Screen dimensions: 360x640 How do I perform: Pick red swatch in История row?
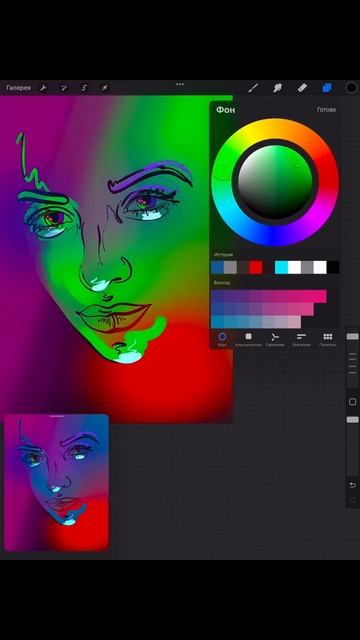pyautogui.click(x=256, y=267)
